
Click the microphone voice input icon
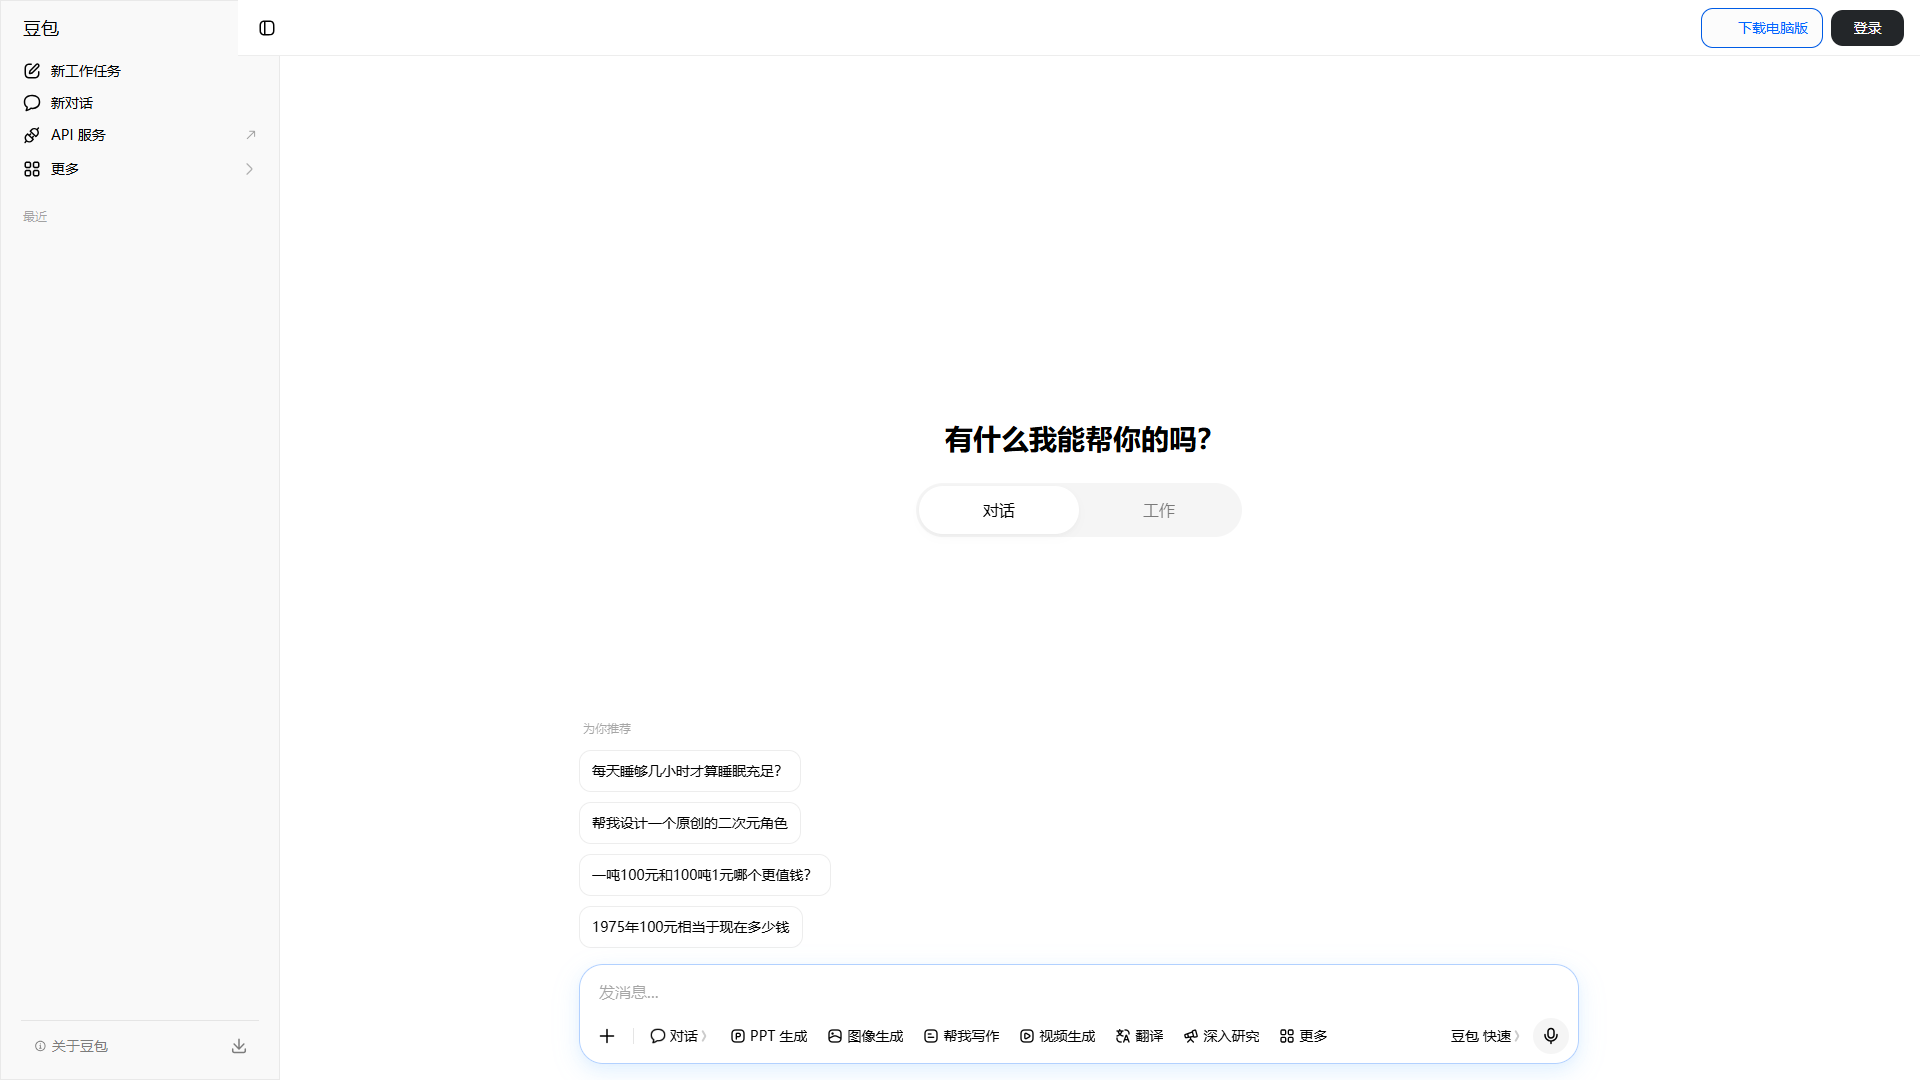pyautogui.click(x=1551, y=1036)
